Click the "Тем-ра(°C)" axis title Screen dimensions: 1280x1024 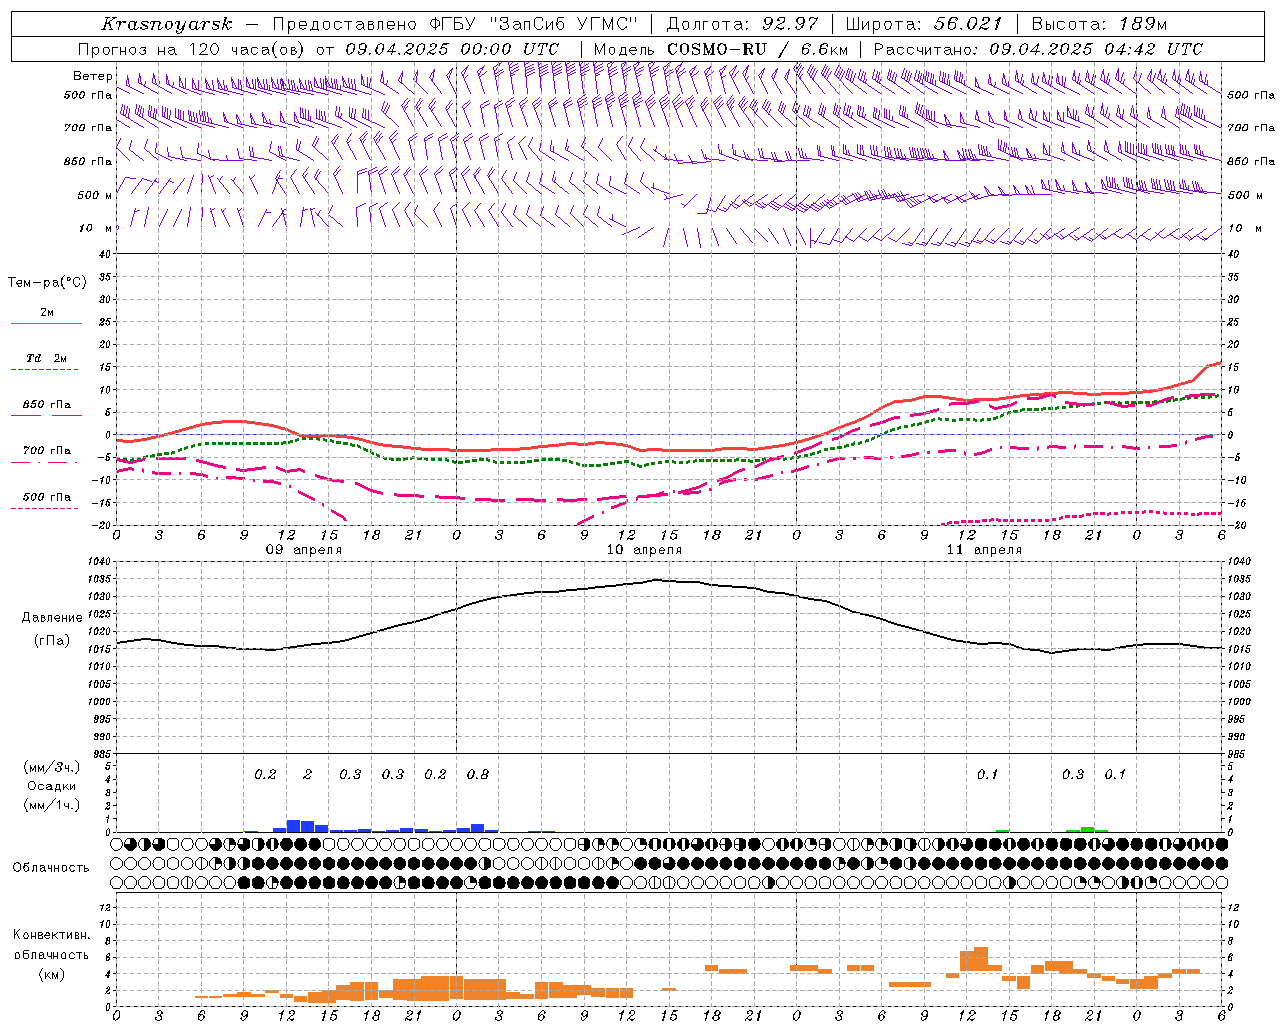(x=47, y=283)
